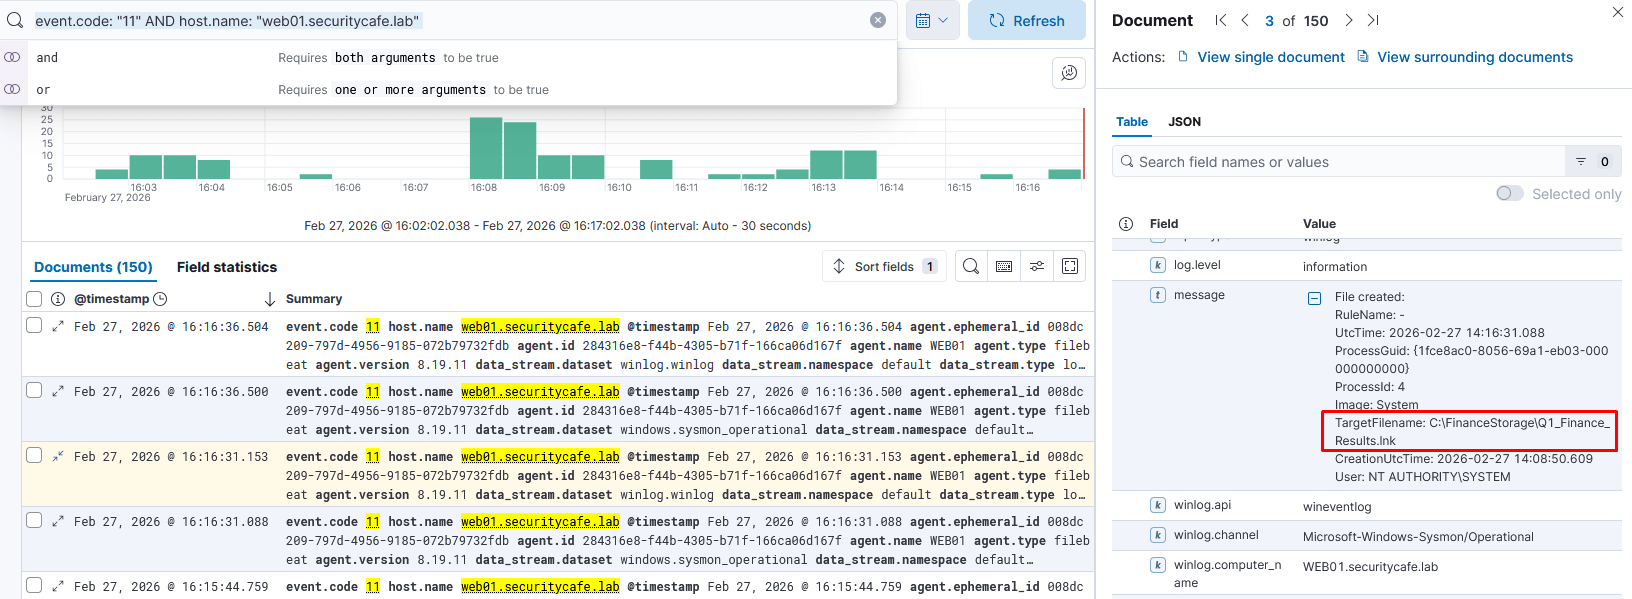Click the 'WEB01.securitycafe.lab' value

tap(1370, 567)
